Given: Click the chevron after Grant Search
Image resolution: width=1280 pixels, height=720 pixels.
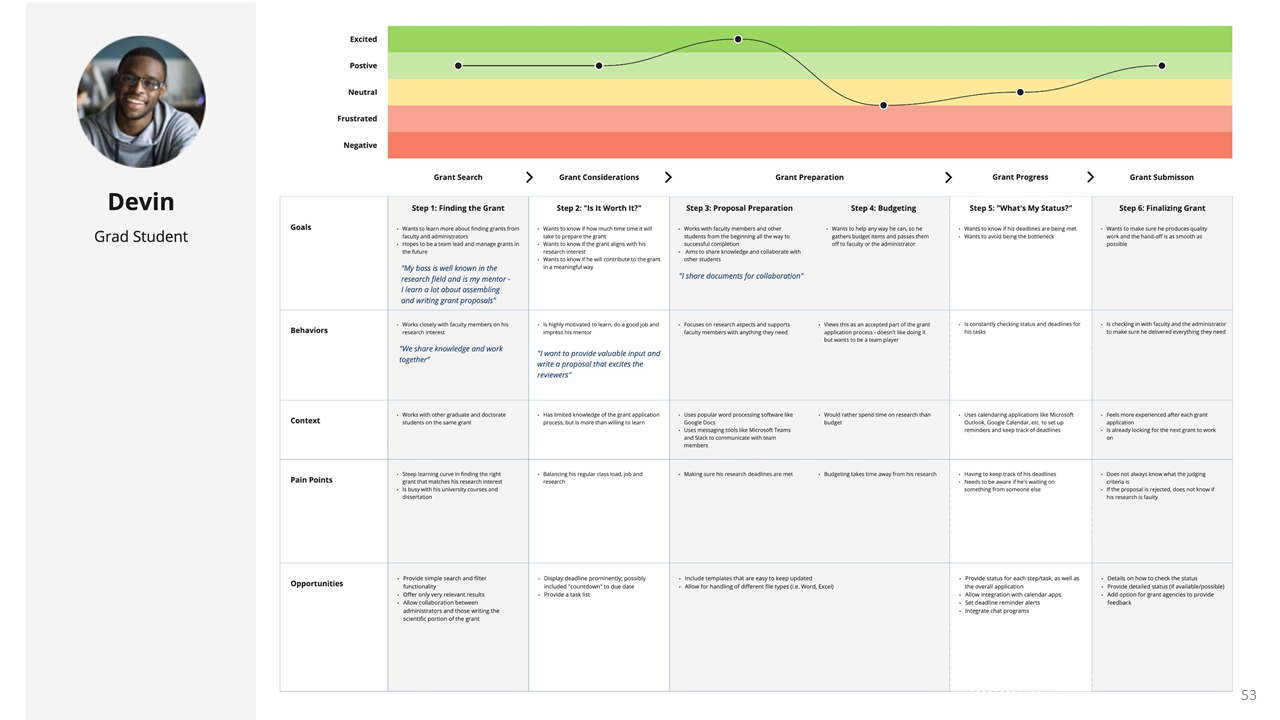Looking at the screenshot, I should [x=529, y=177].
